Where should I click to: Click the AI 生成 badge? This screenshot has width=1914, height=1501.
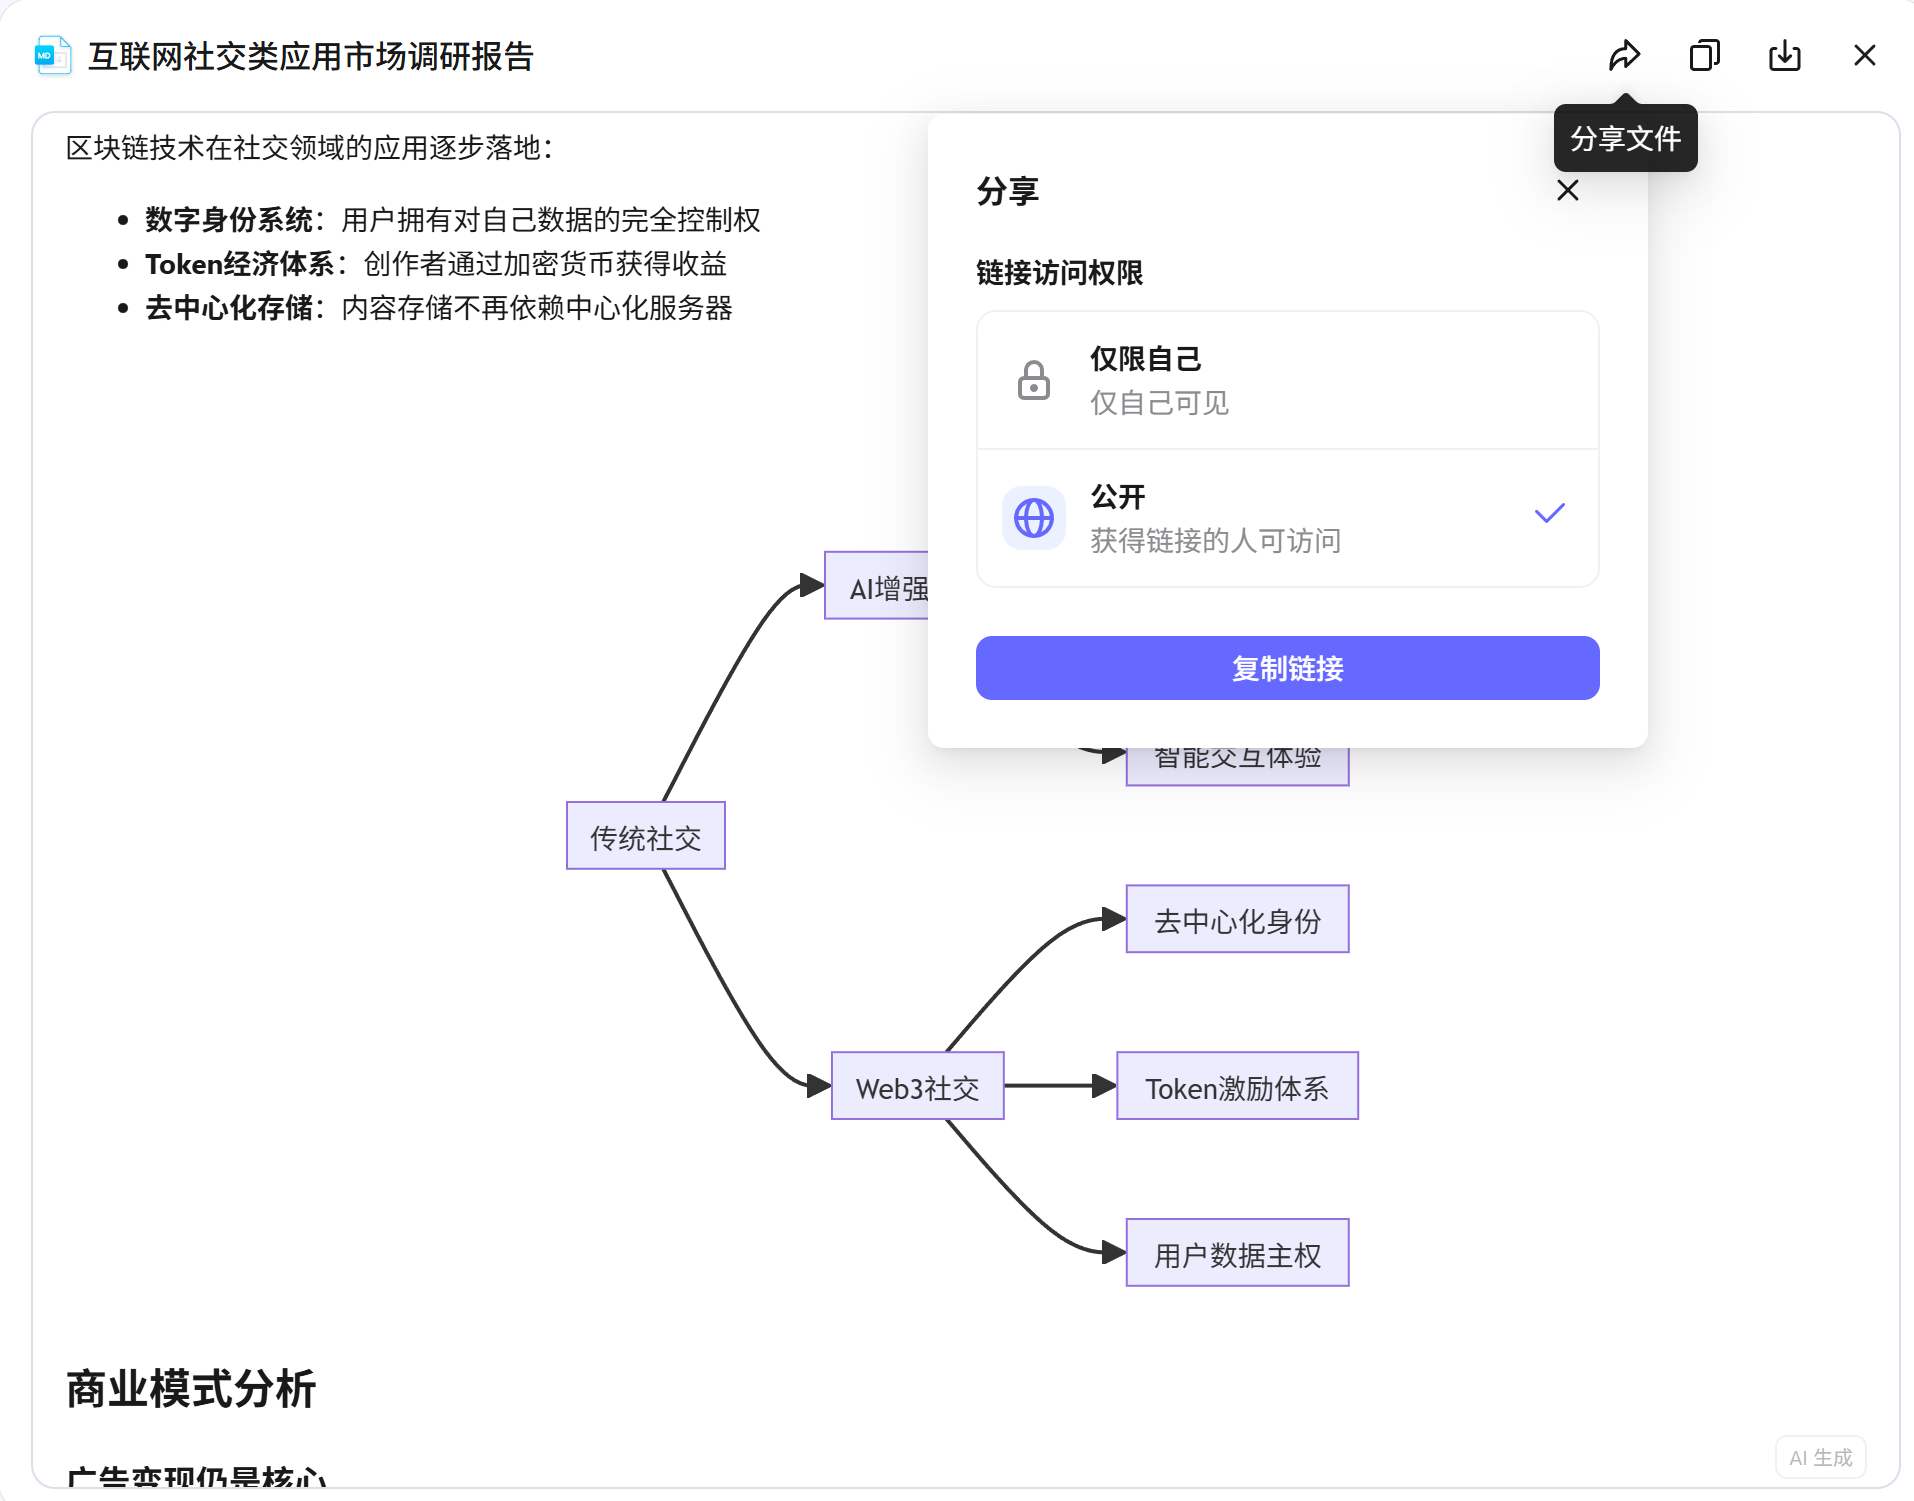[x=1819, y=1457]
